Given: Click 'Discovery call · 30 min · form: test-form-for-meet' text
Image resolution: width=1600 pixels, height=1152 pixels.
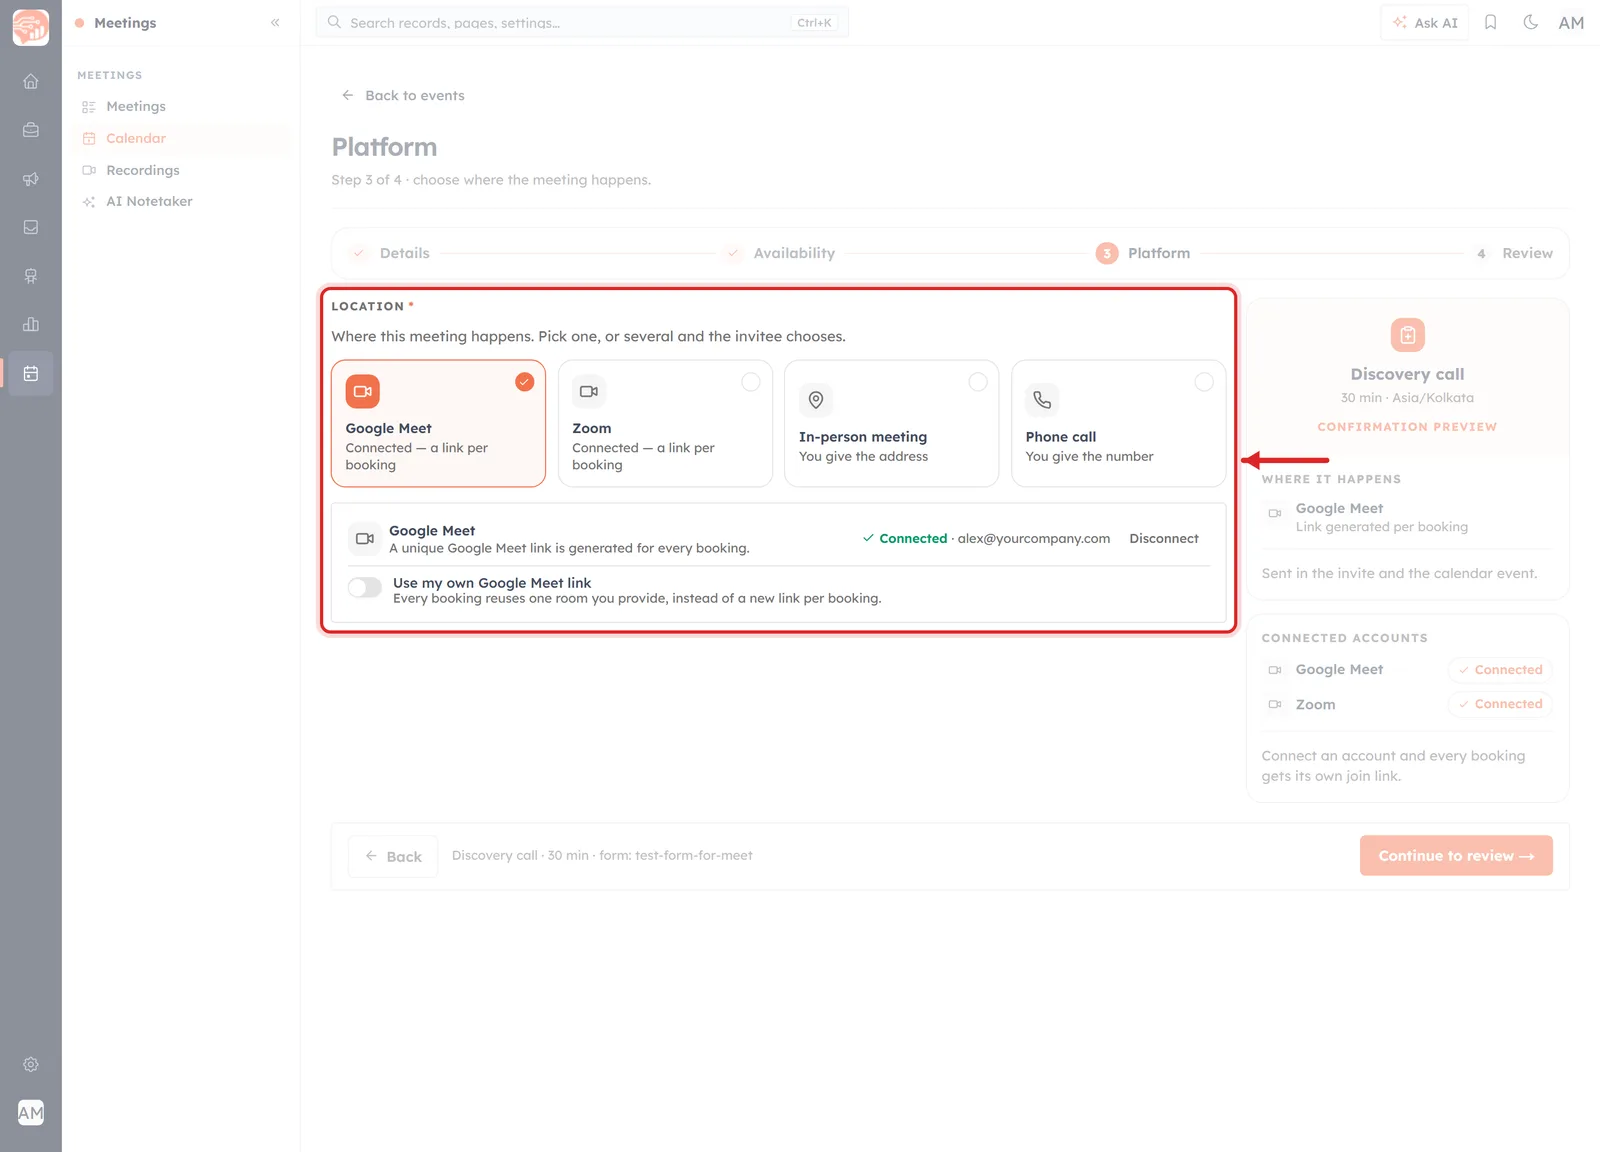Looking at the screenshot, I should (602, 856).
